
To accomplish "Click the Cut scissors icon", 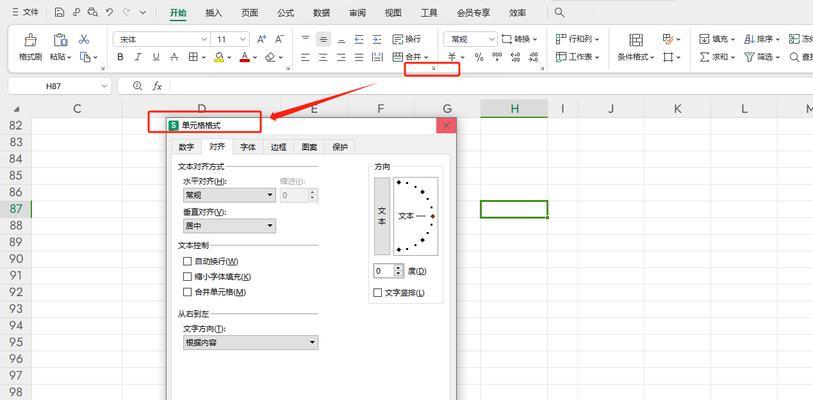I will (84, 39).
